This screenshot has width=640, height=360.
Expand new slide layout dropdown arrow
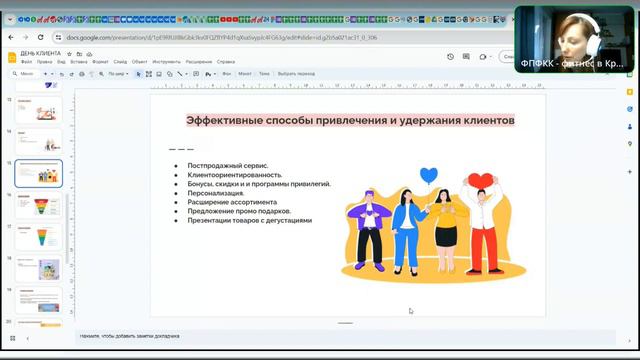(52, 74)
